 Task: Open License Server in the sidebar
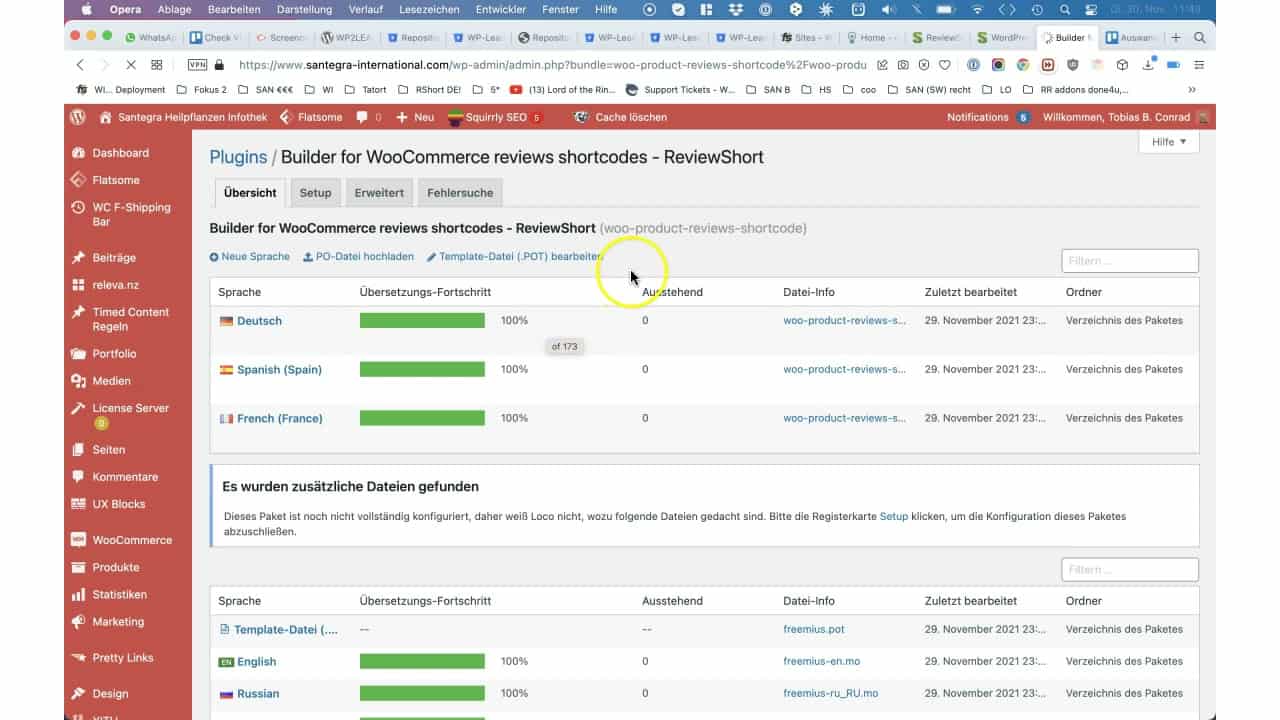click(130, 408)
